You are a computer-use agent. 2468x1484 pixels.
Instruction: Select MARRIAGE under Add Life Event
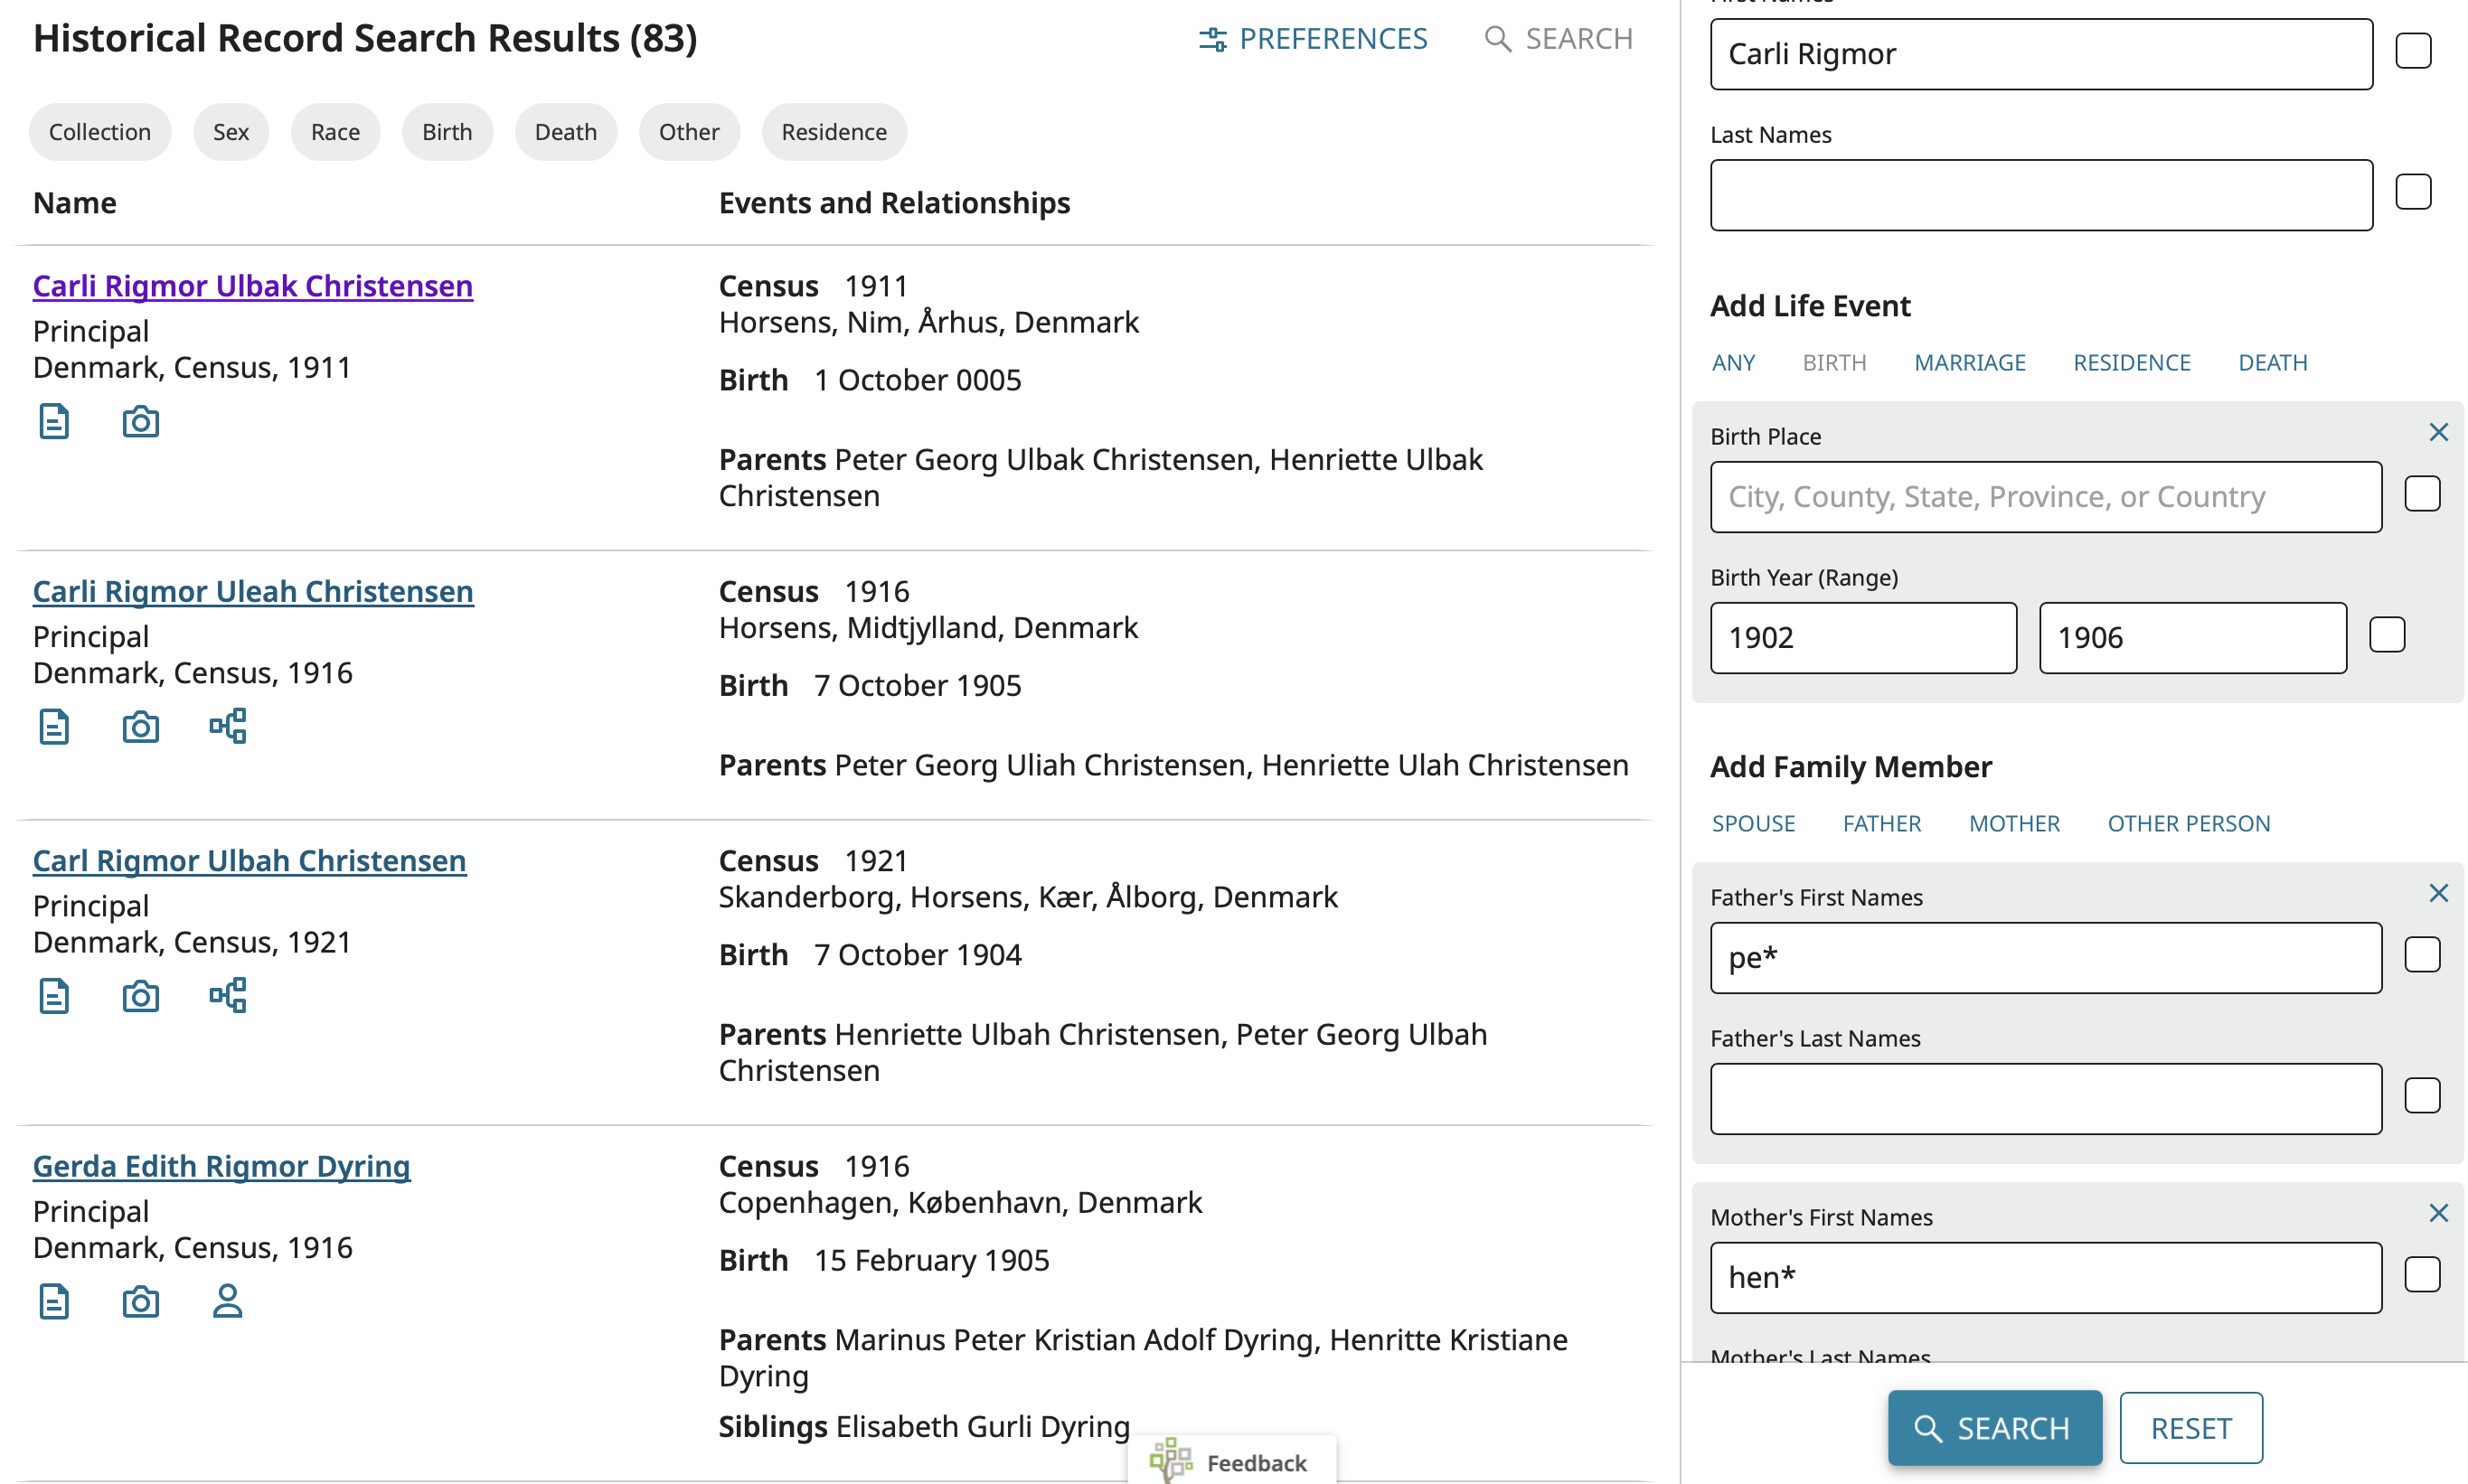pyautogui.click(x=1969, y=362)
